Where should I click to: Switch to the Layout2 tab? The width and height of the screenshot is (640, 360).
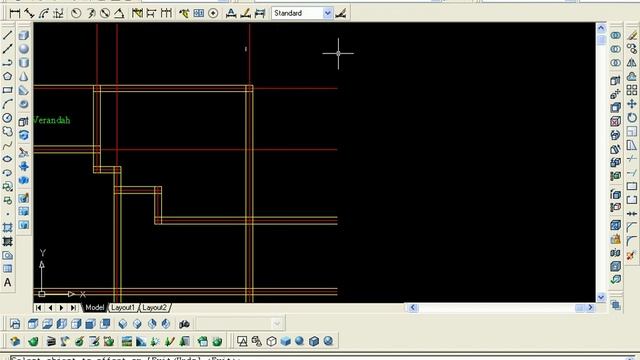pyautogui.click(x=154, y=308)
